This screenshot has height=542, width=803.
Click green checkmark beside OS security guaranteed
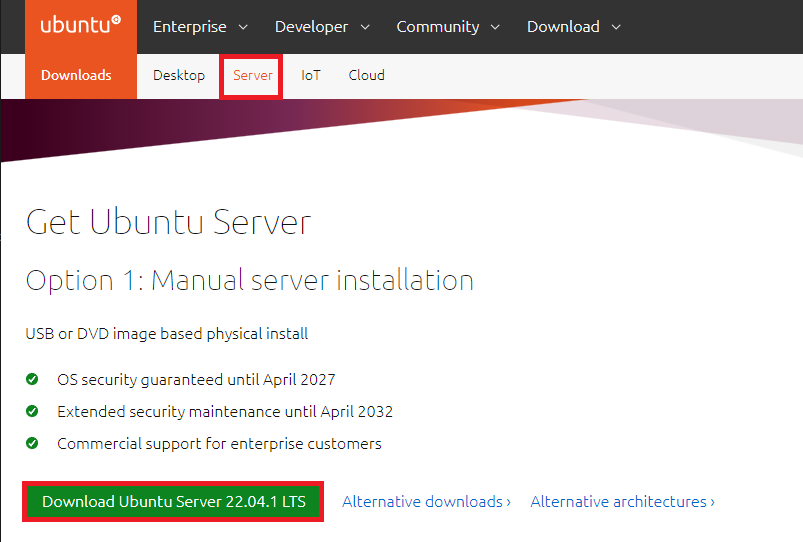coord(32,379)
